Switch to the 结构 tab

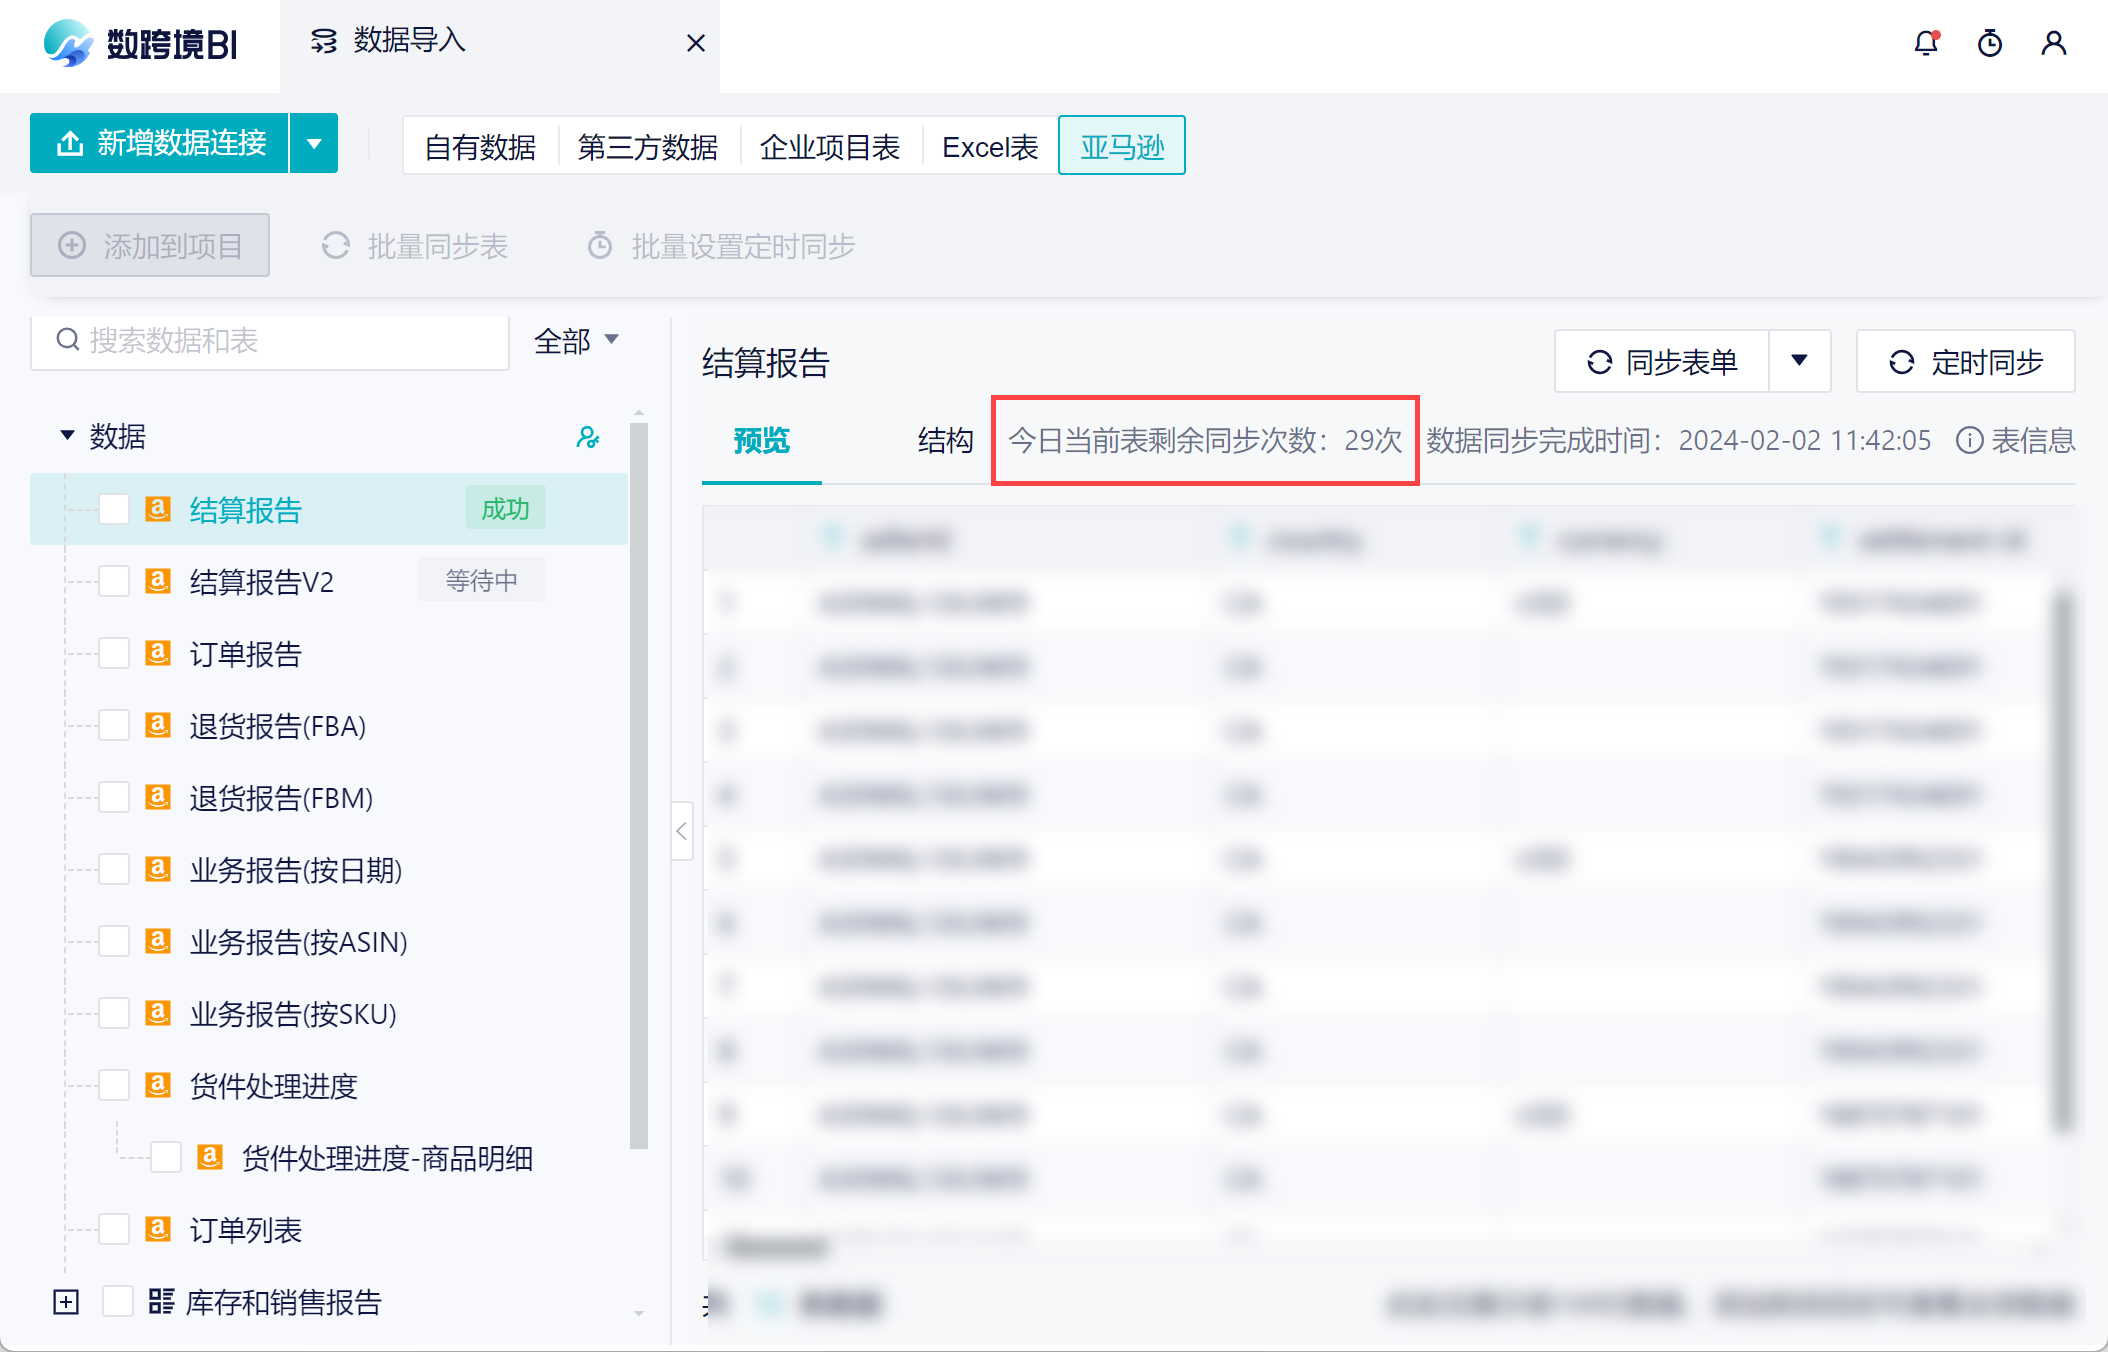[x=945, y=440]
